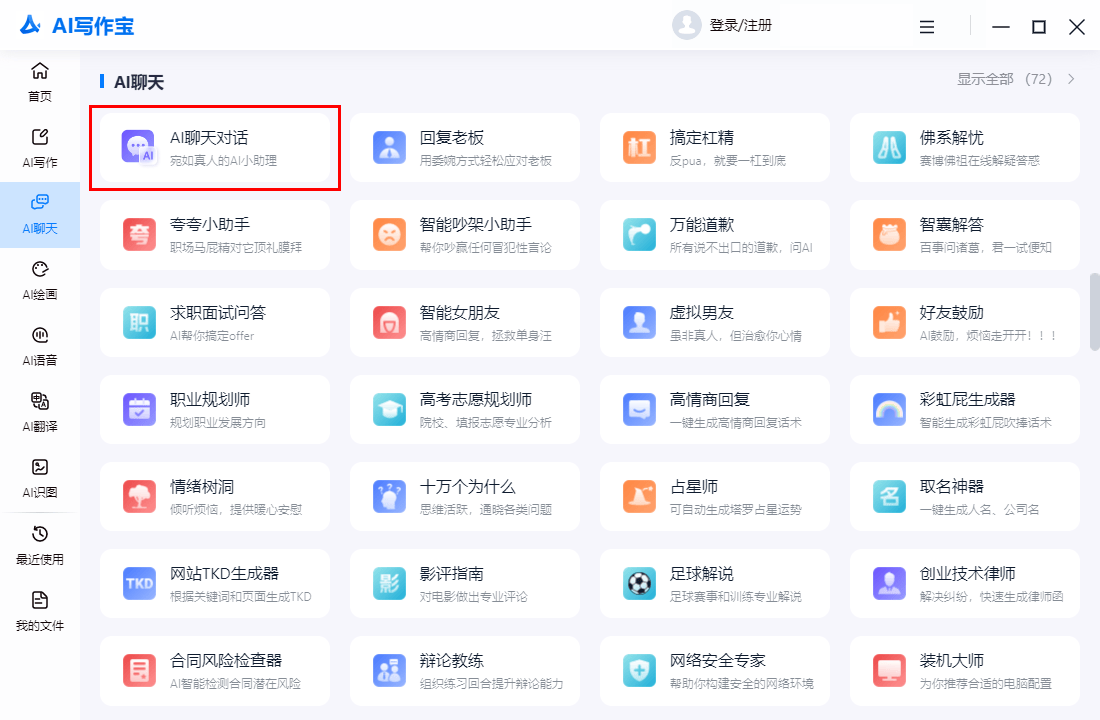Click the 占星师 wizard hat icon

coord(639,496)
